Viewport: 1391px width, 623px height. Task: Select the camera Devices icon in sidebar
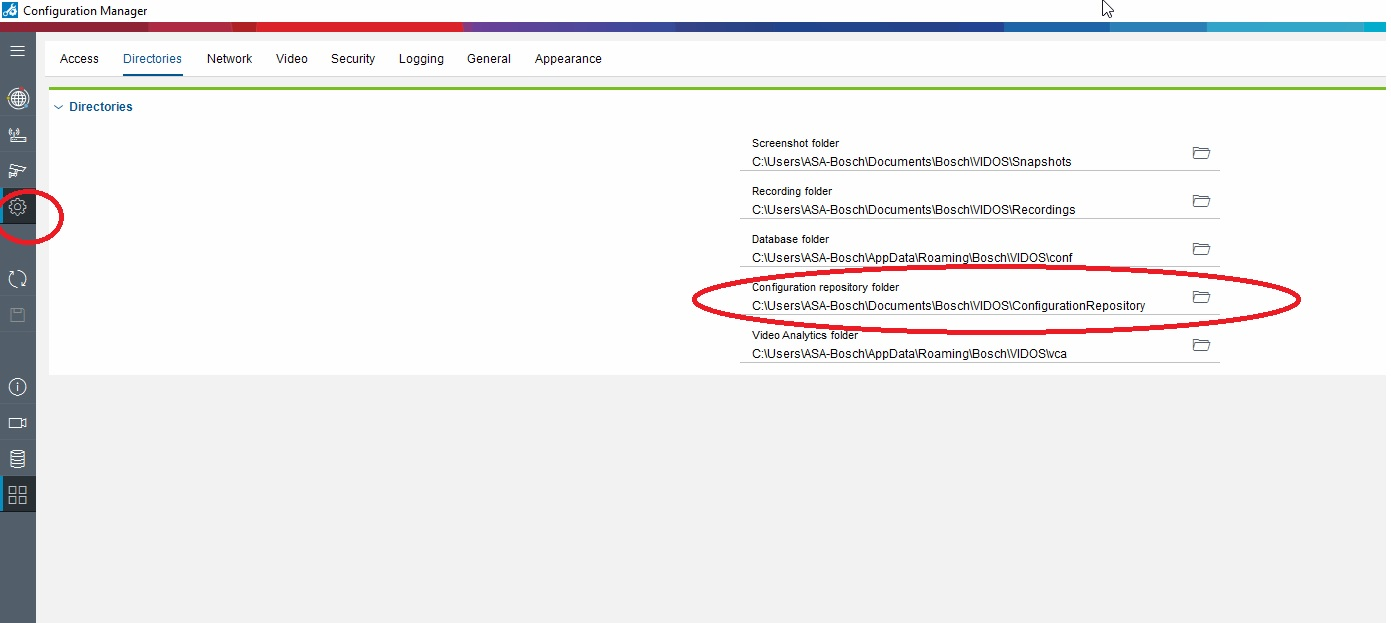pyautogui.click(x=17, y=171)
